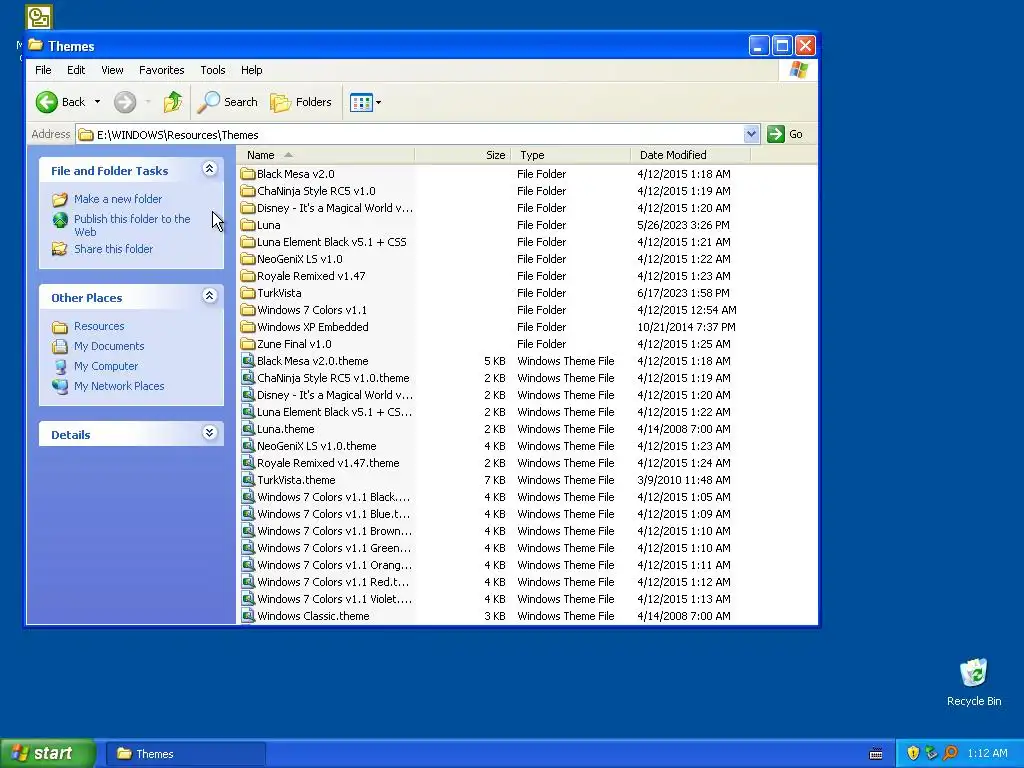Viewport: 1024px width, 768px height.
Task: Select Windows 7 Colors v1.1 Green theme name
Action: 334,548
